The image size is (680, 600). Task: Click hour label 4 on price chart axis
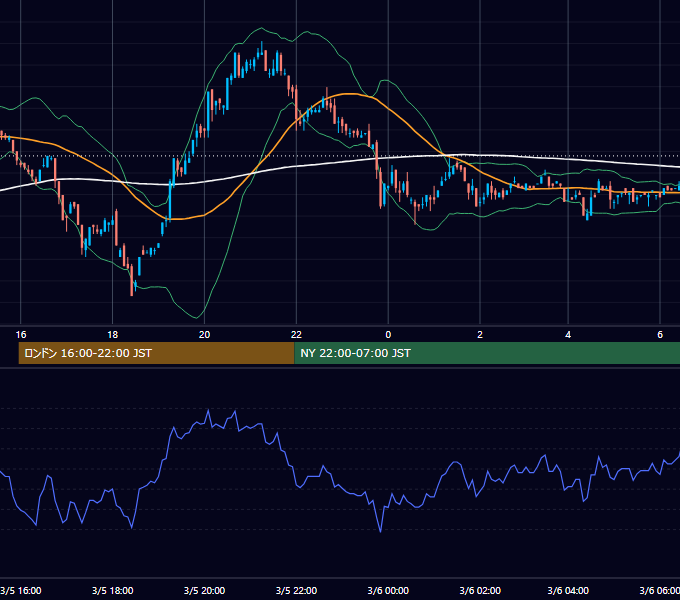[568, 335]
